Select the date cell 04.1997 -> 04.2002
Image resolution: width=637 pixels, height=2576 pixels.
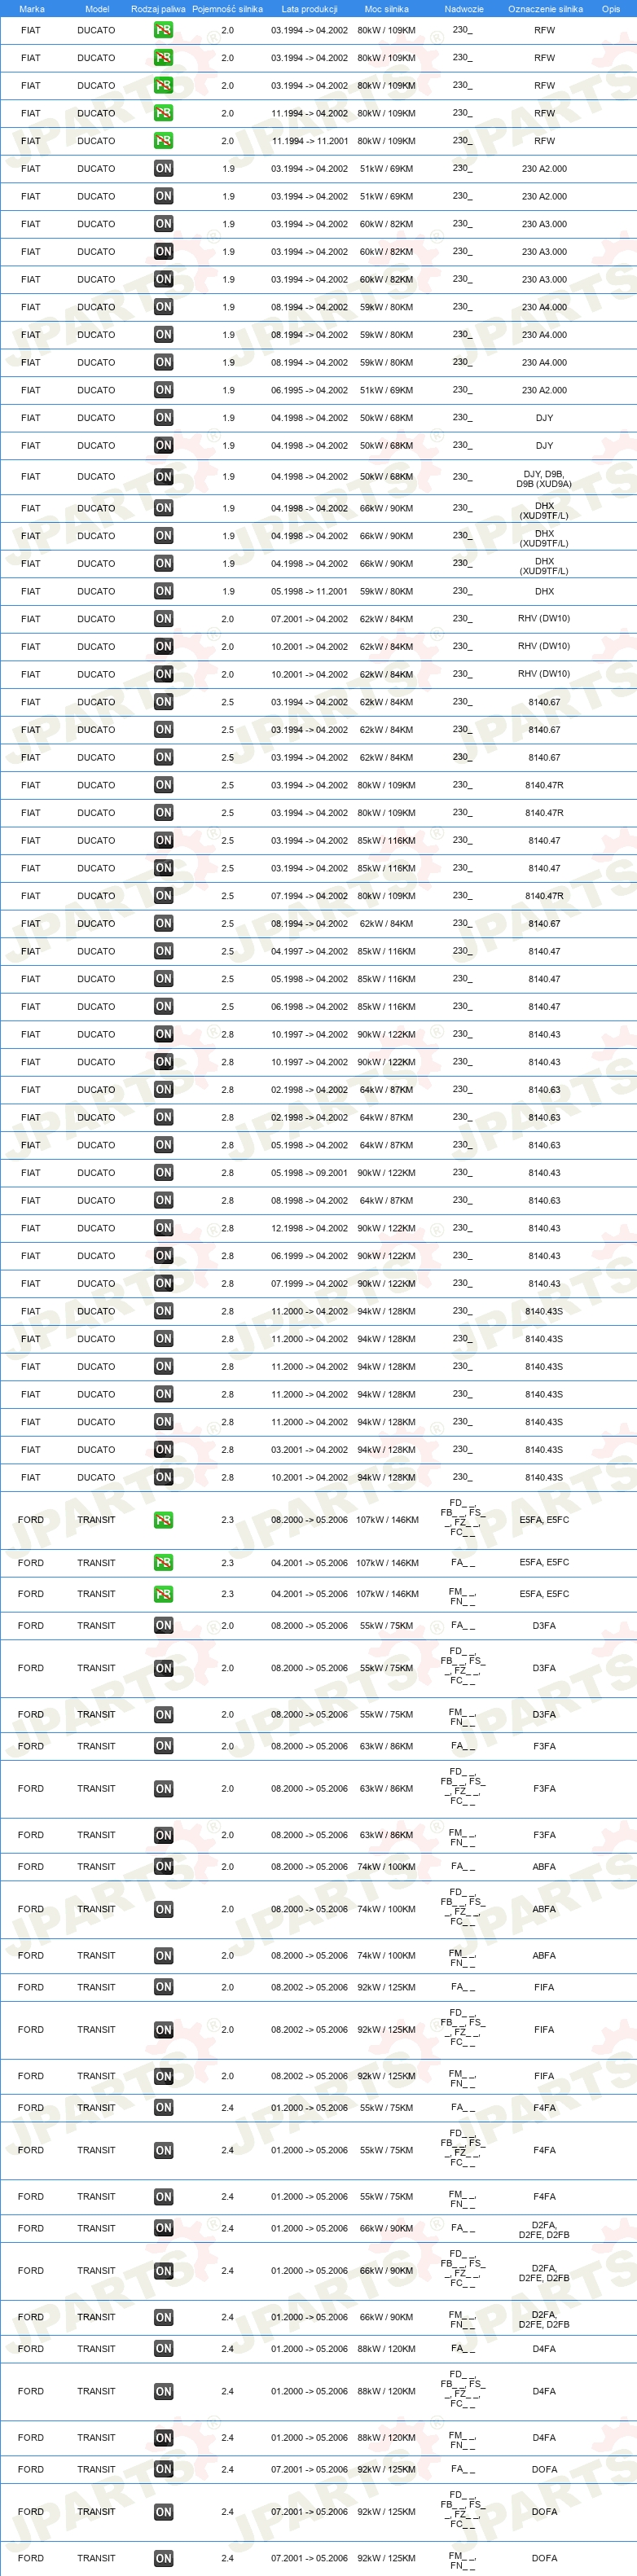point(309,951)
